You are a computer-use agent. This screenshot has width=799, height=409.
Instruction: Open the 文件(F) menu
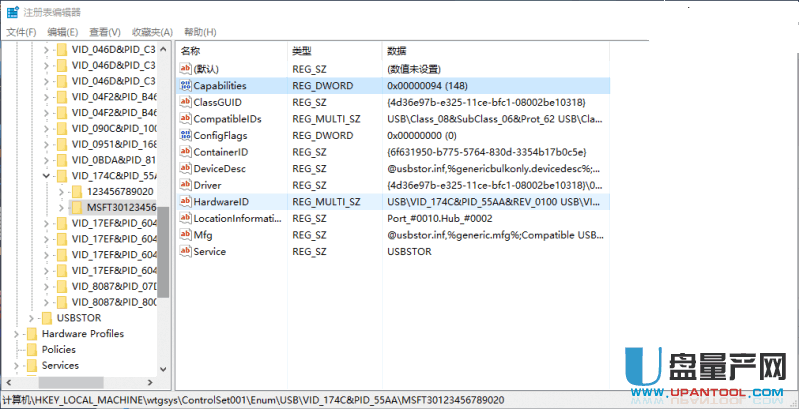click(21, 32)
